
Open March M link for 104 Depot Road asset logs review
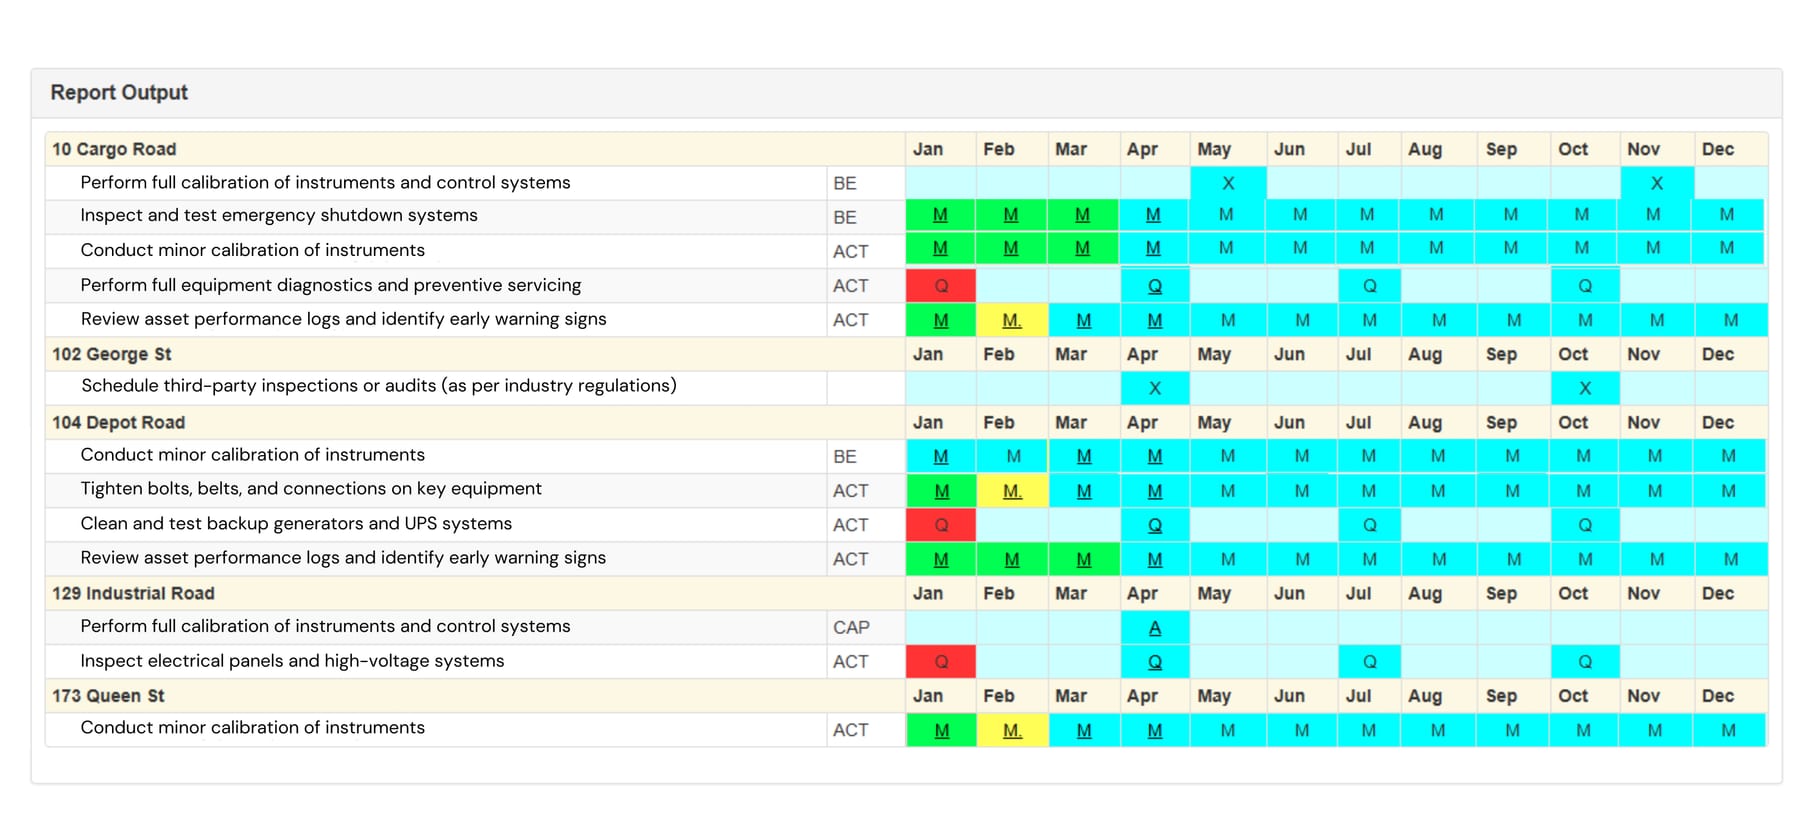[1084, 560]
